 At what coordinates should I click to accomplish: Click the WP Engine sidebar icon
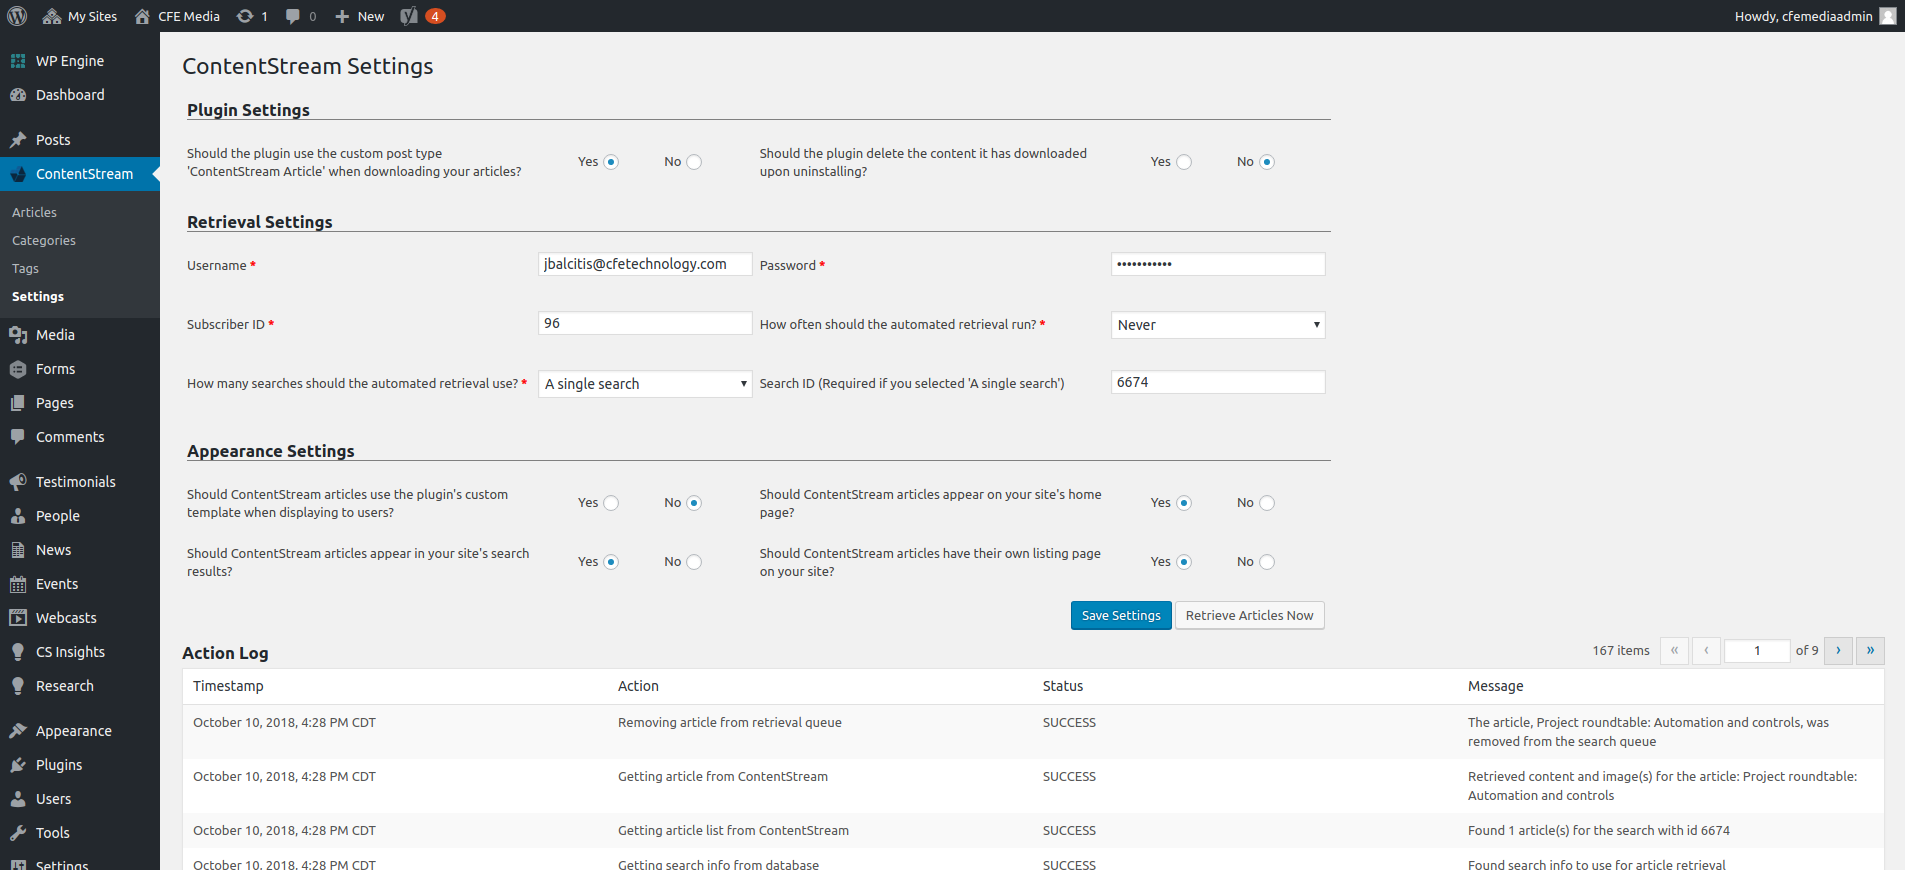[18, 61]
